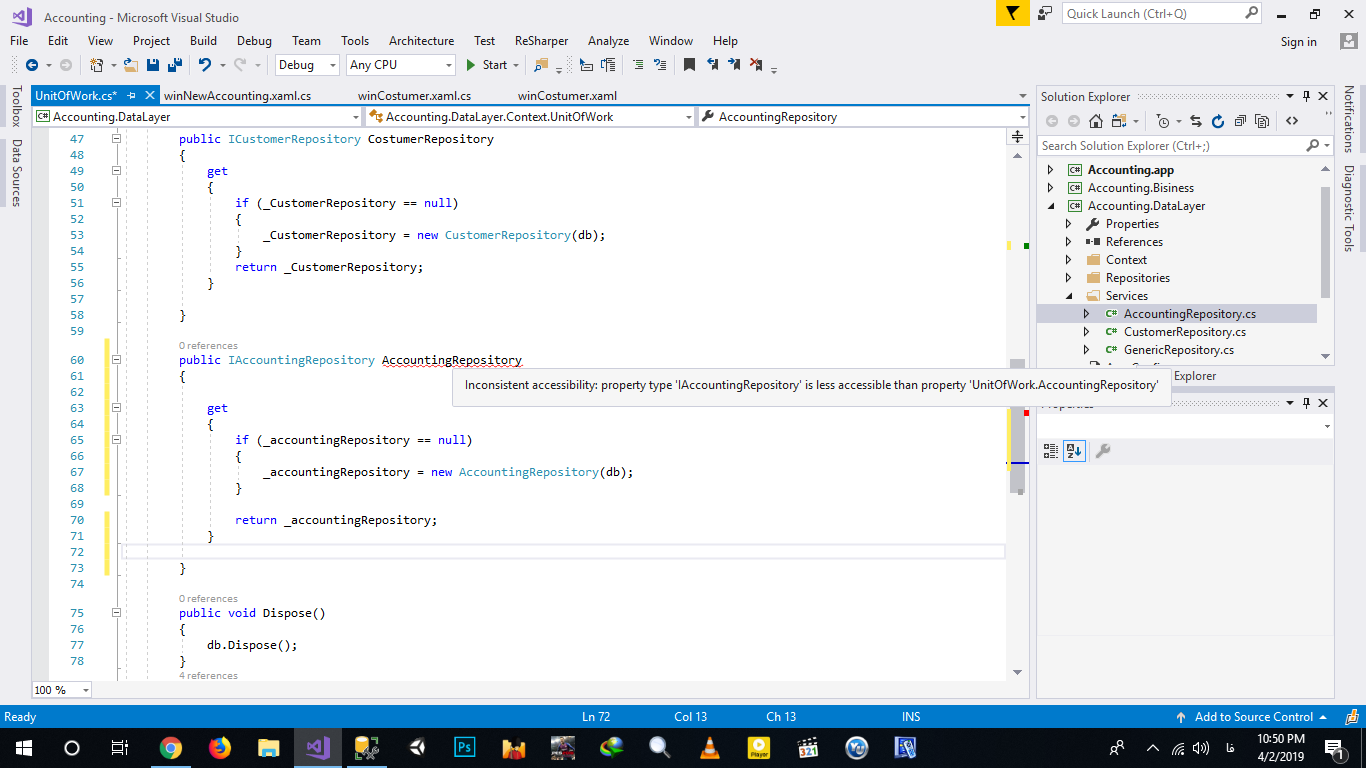Click the Navigate Backward toolbar arrow
1366x768 pixels.
click(x=32, y=65)
